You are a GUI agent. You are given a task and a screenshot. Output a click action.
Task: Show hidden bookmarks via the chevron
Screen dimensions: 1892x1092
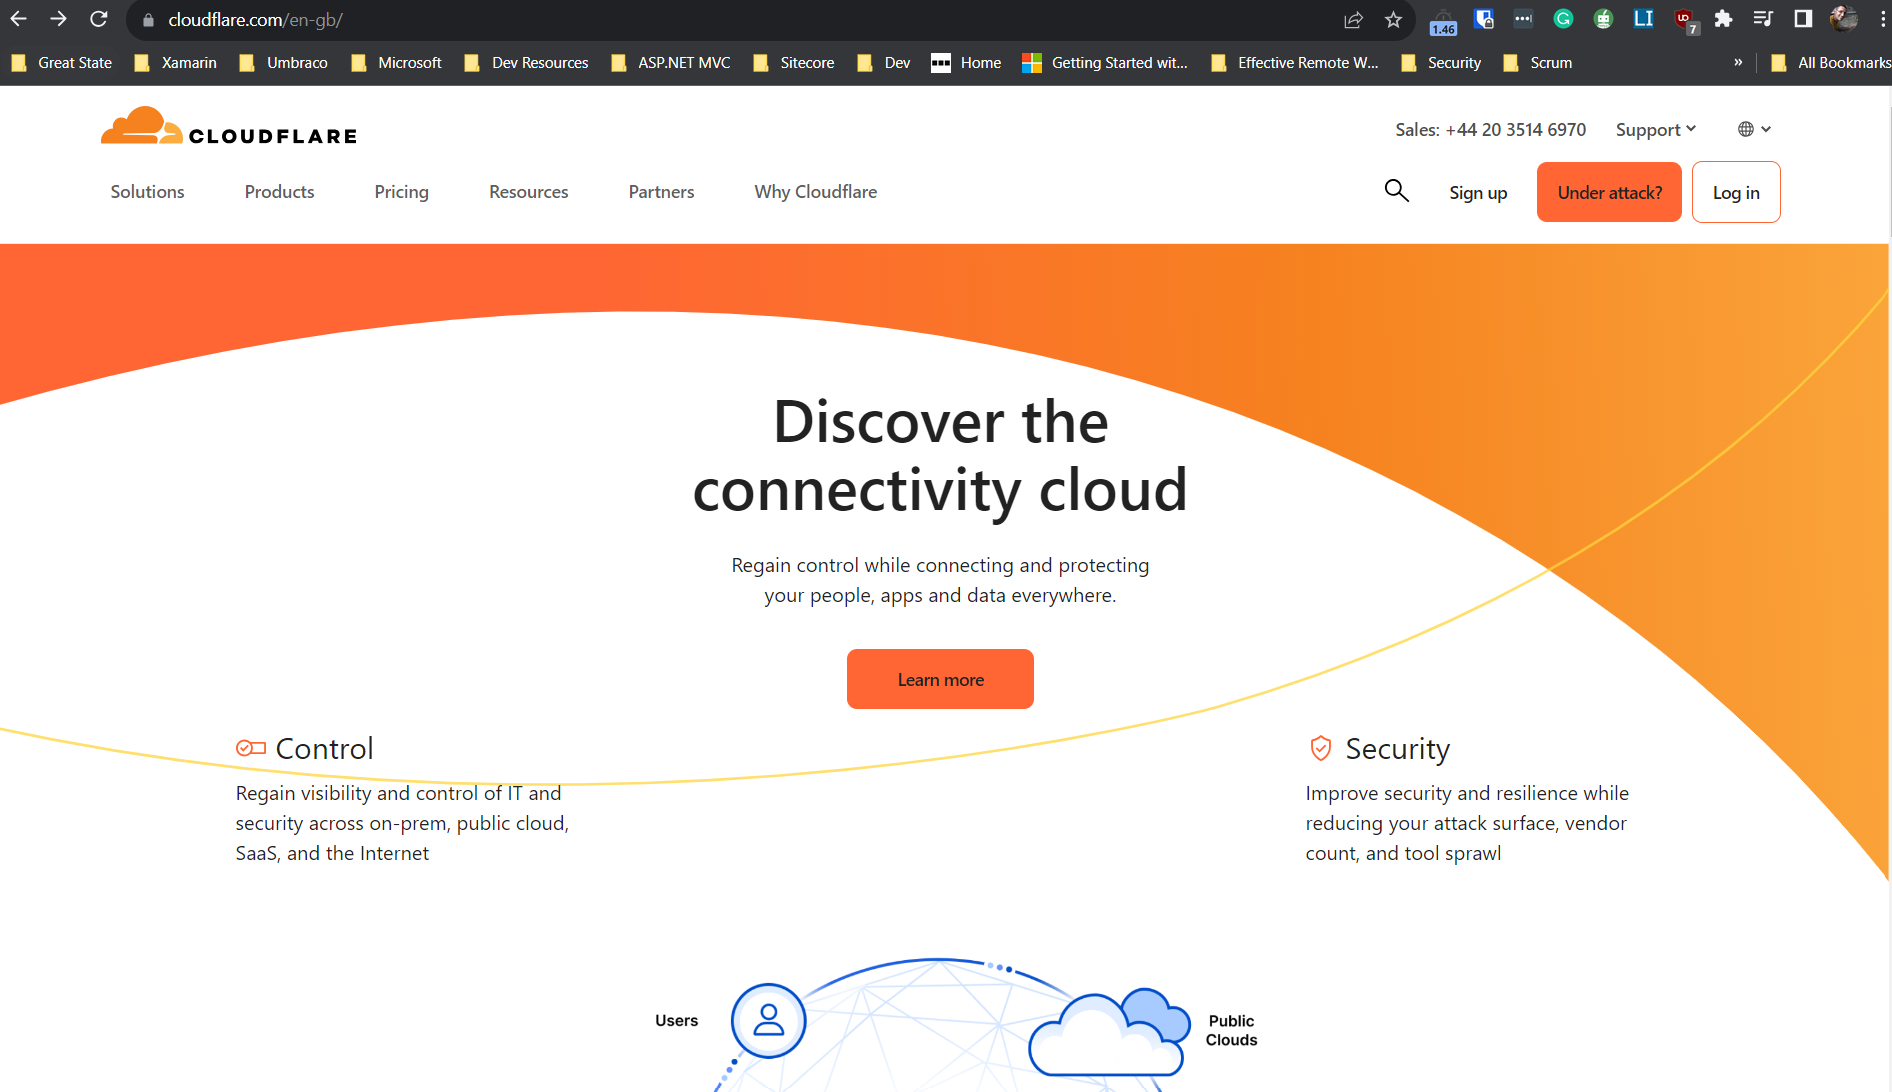[x=1738, y=62]
